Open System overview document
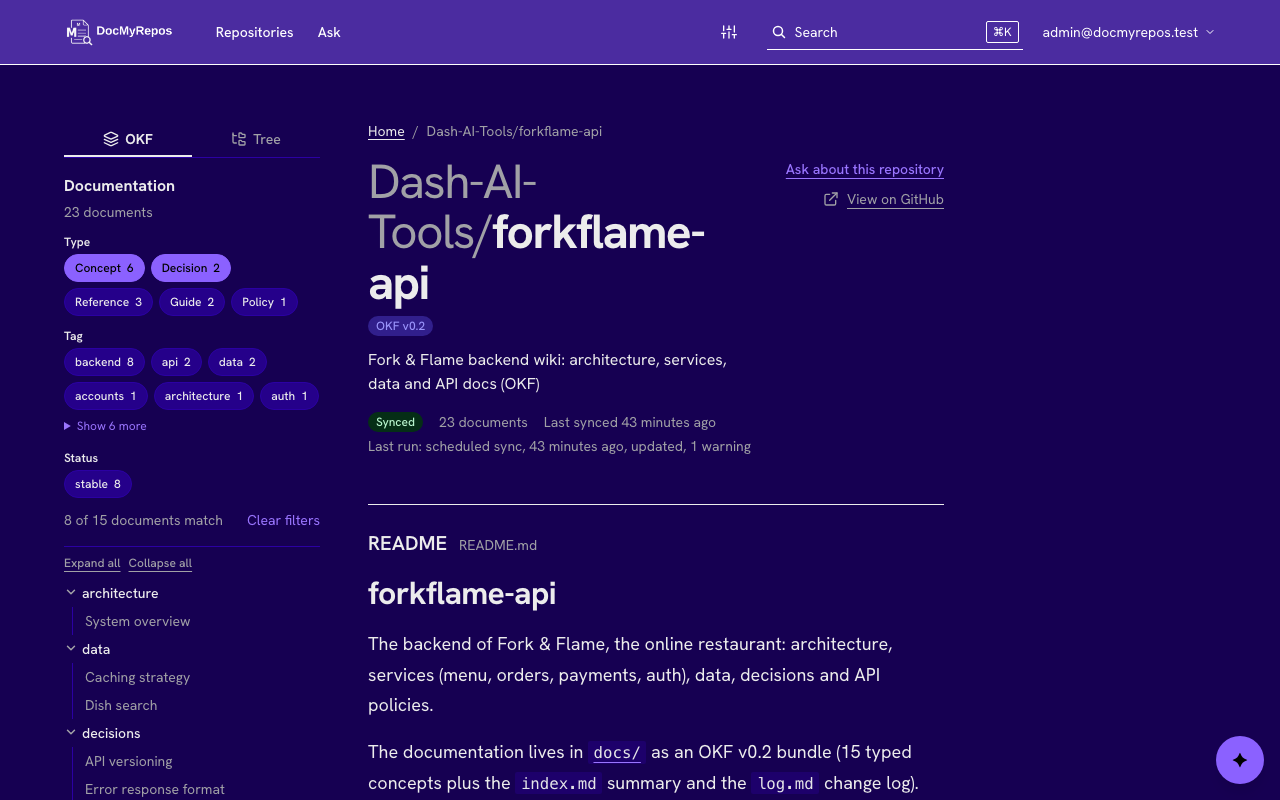Viewport: 1280px width, 800px height. tap(138, 621)
